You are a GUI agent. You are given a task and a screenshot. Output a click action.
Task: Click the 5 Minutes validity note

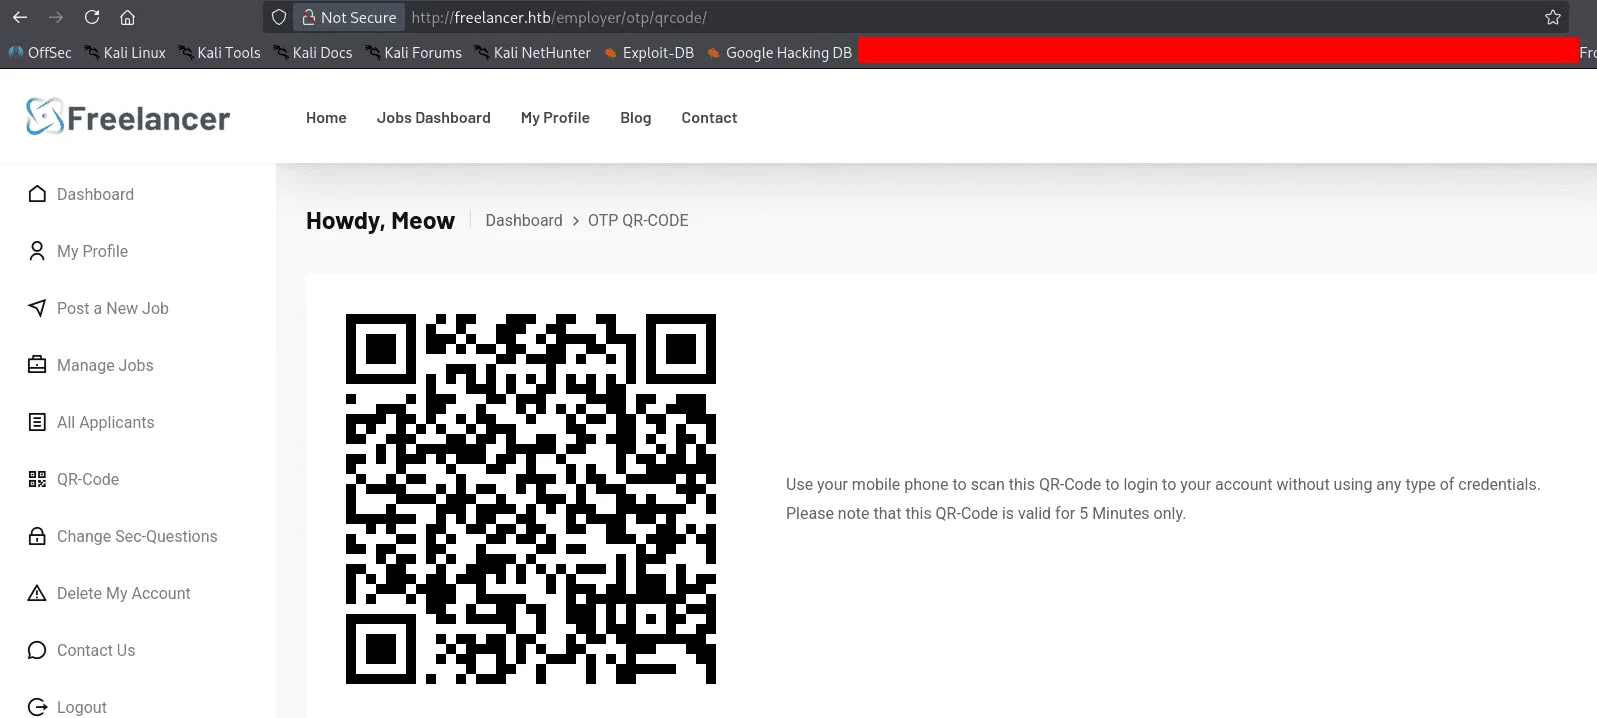(x=986, y=513)
